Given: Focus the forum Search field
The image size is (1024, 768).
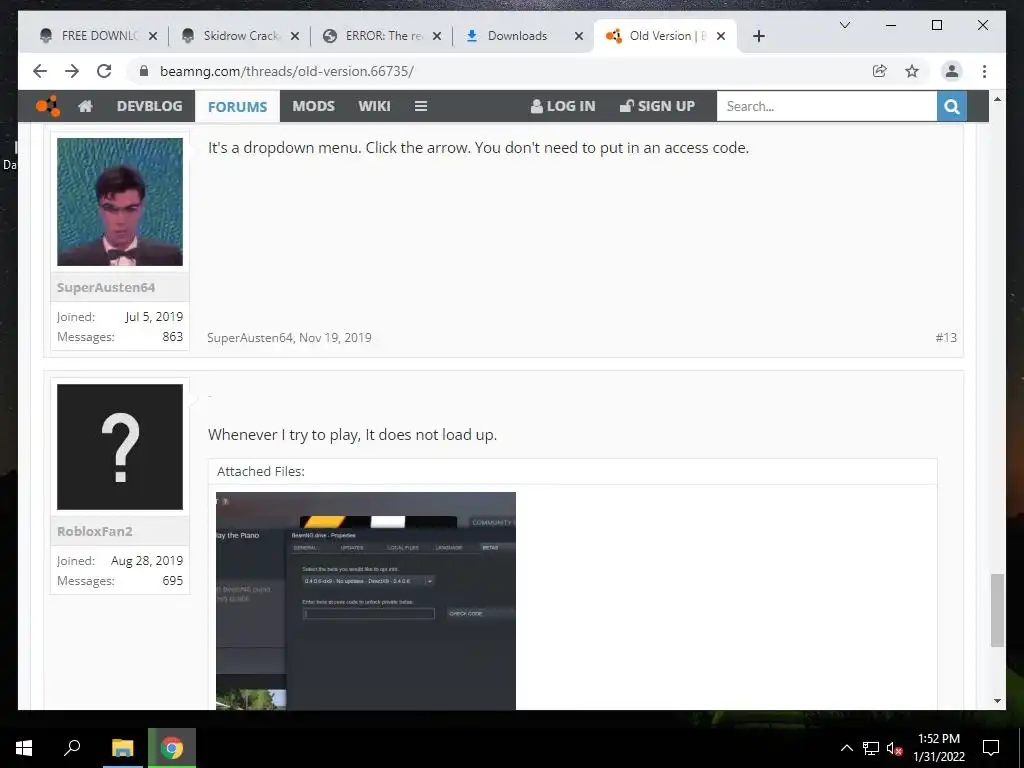Looking at the screenshot, I should click(x=827, y=106).
